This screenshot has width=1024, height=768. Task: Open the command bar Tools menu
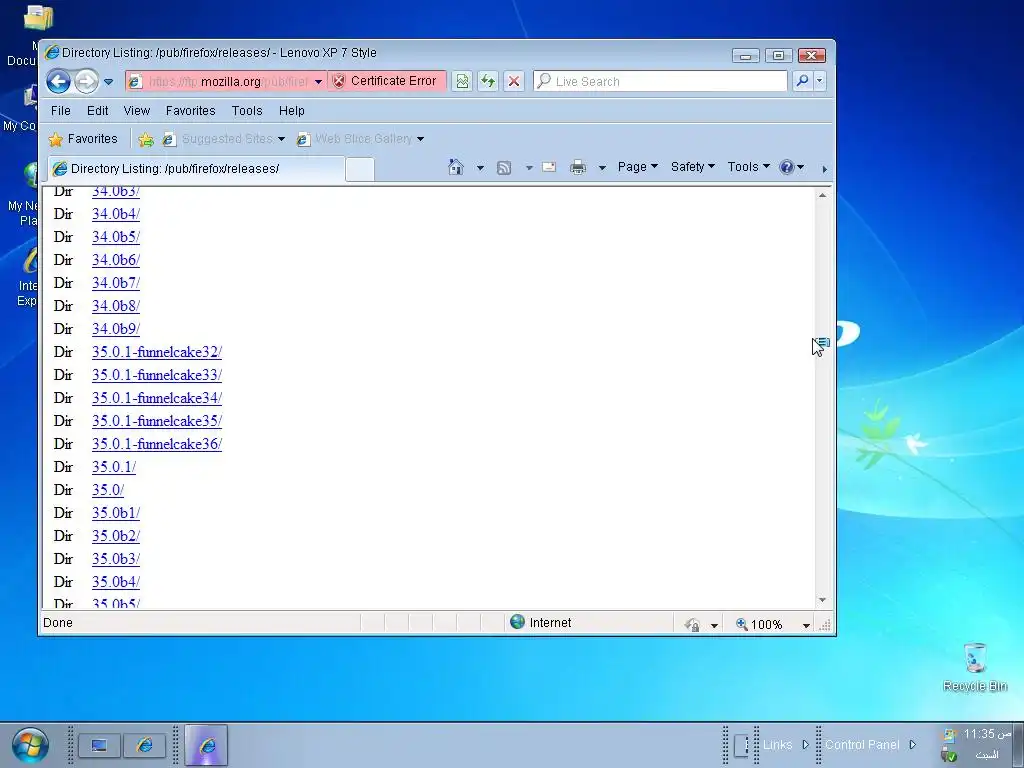pos(748,167)
